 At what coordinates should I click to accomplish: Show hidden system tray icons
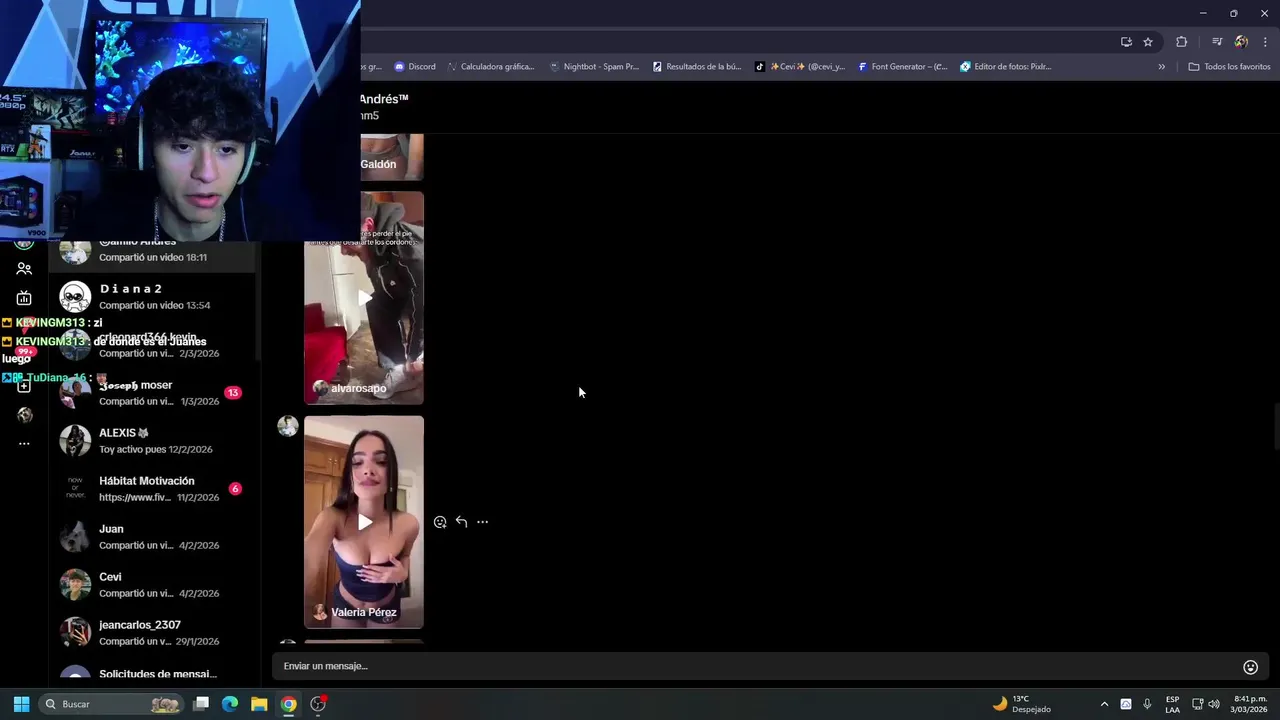tap(1104, 704)
